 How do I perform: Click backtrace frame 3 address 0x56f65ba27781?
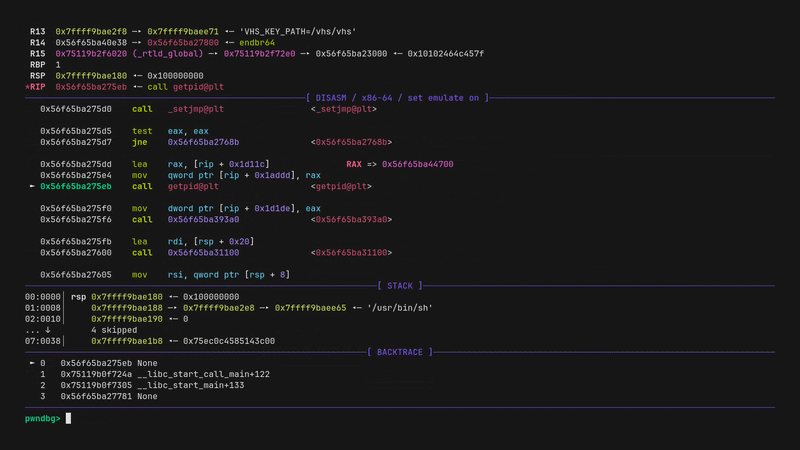(x=96, y=396)
